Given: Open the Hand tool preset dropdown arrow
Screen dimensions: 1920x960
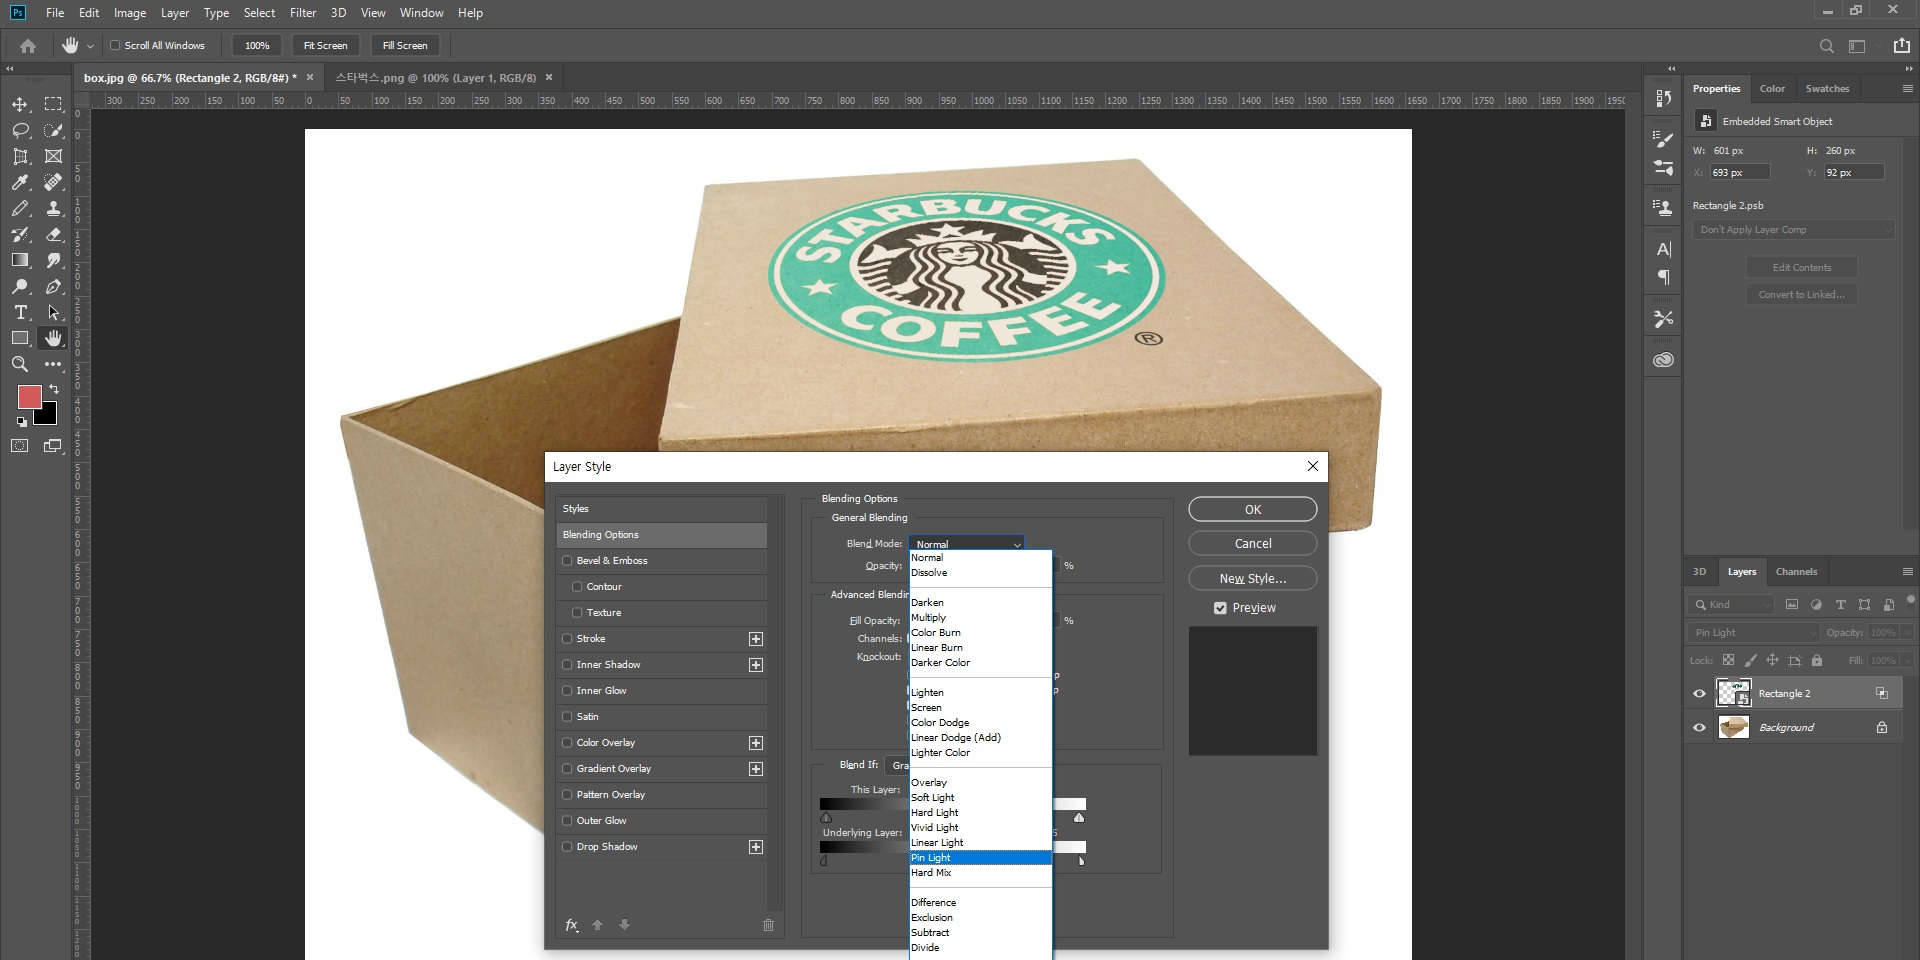Looking at the screenshot, I should point(90,46).
